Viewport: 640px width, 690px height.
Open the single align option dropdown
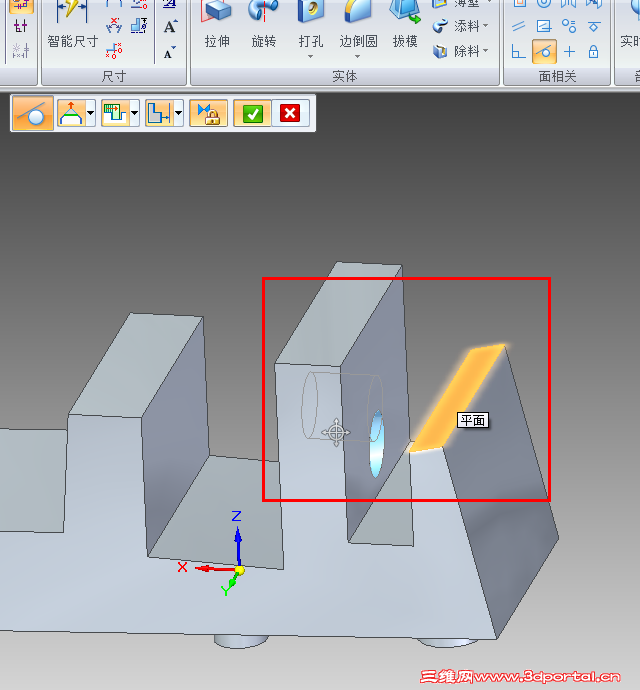[x=90, y=113]
